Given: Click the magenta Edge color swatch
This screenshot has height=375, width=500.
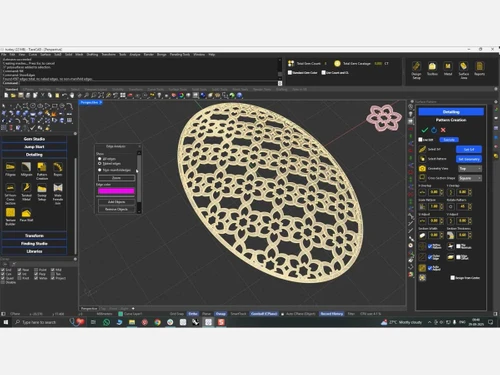Looking at the screenshot, I should pyautogui.click(x=116, y=191).
